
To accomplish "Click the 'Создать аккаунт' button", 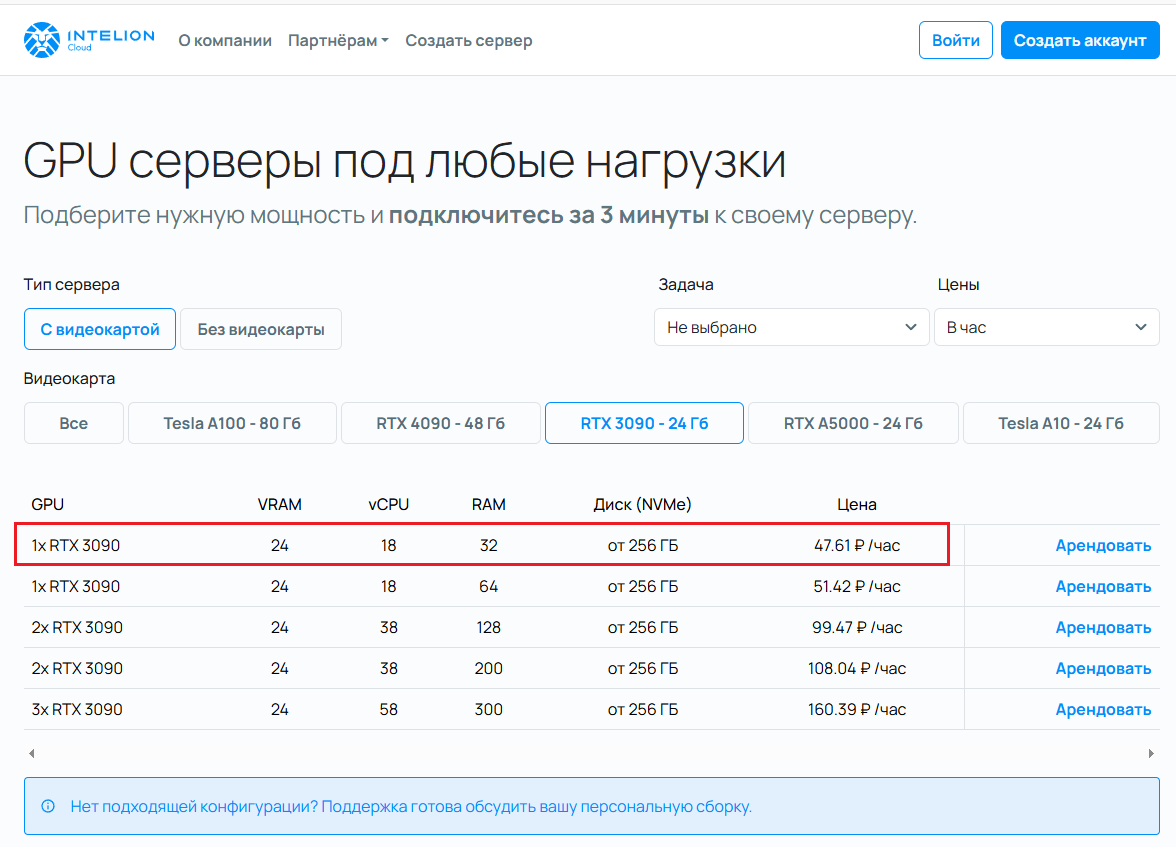I will pyautogui.click(x=1080, y=41).
